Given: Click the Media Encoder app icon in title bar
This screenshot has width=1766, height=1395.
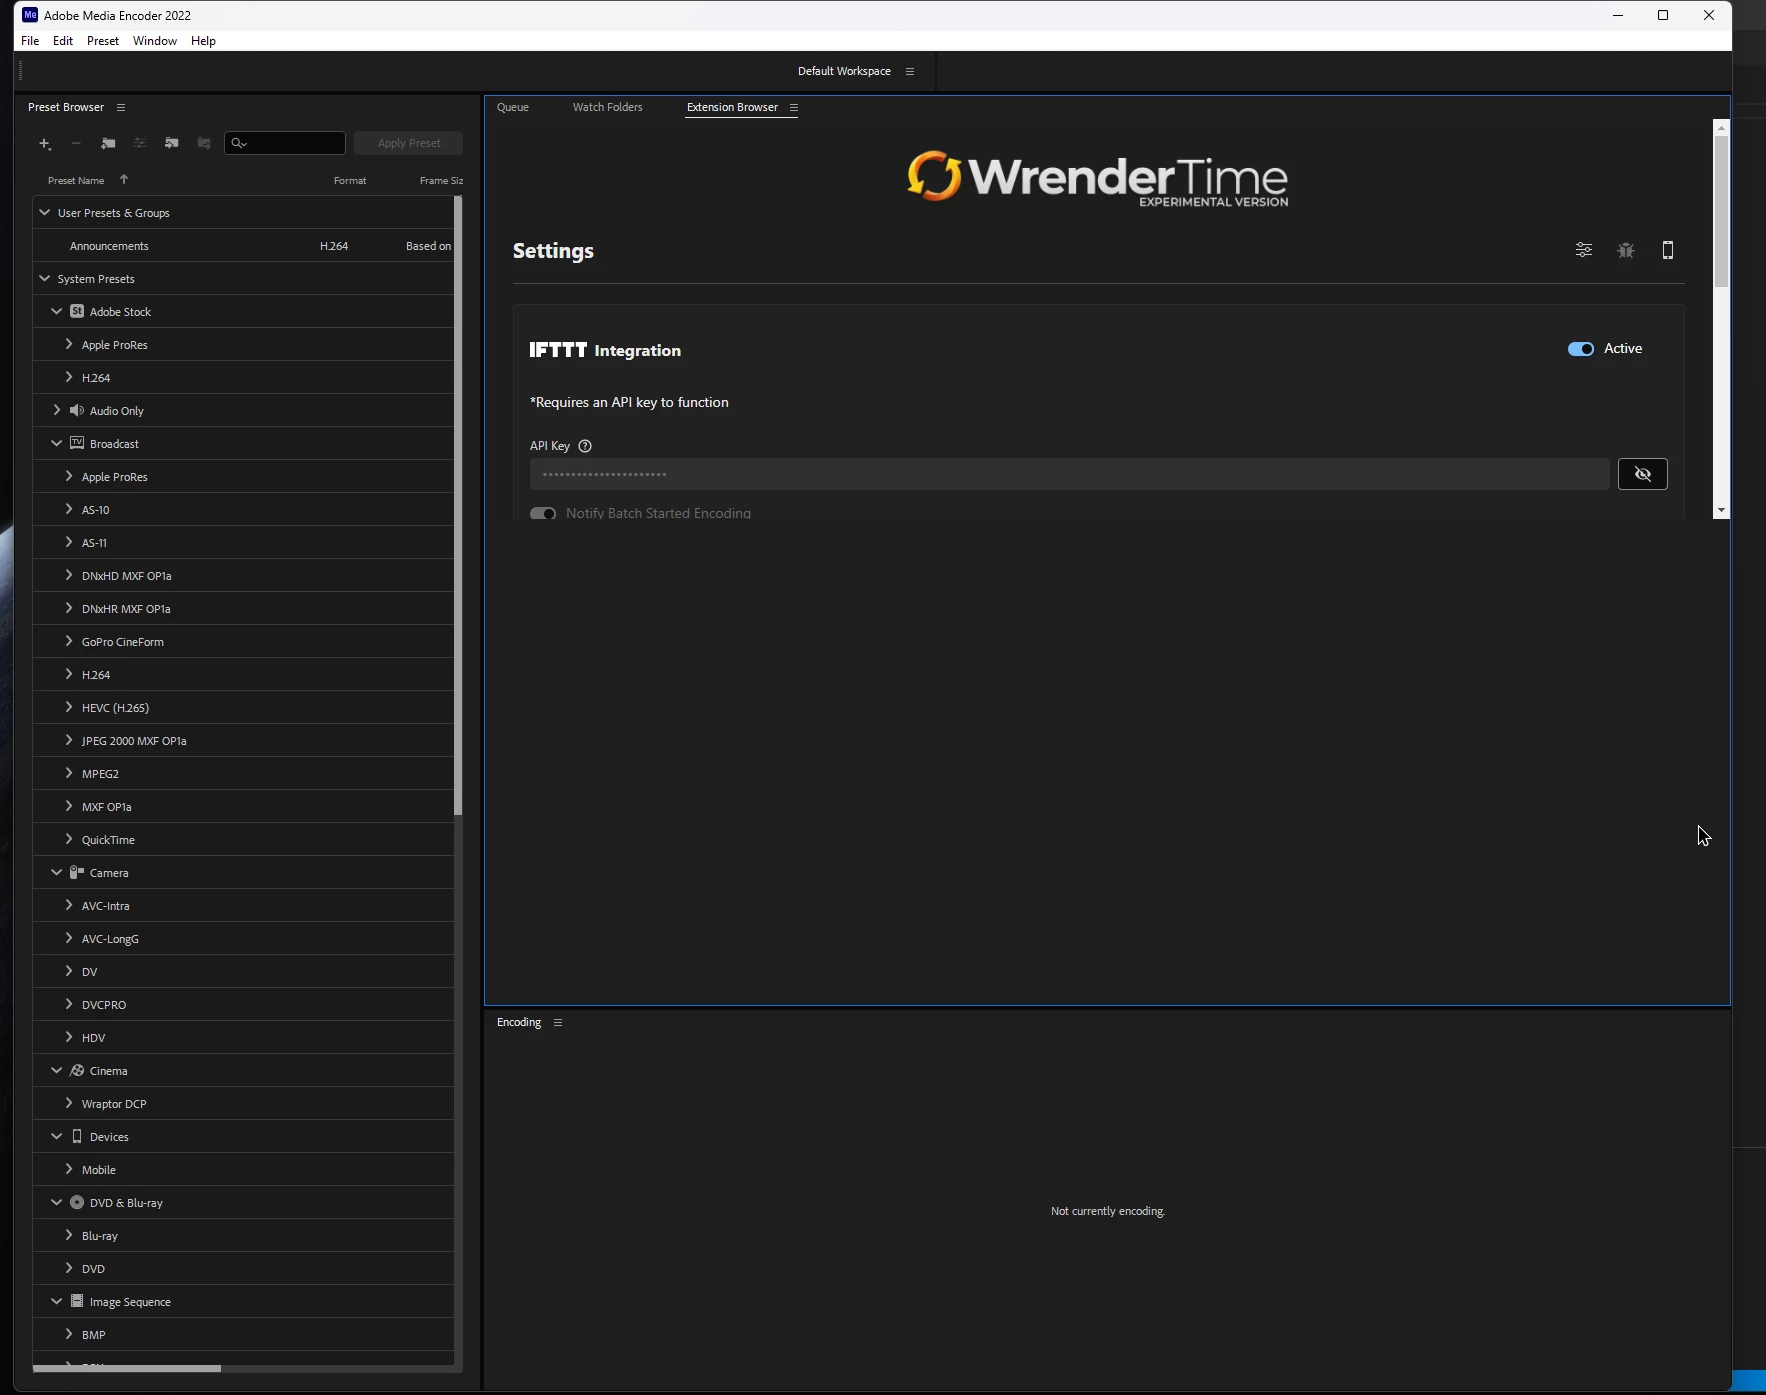Looking at the screenshot, I should [x=30, y=15].
